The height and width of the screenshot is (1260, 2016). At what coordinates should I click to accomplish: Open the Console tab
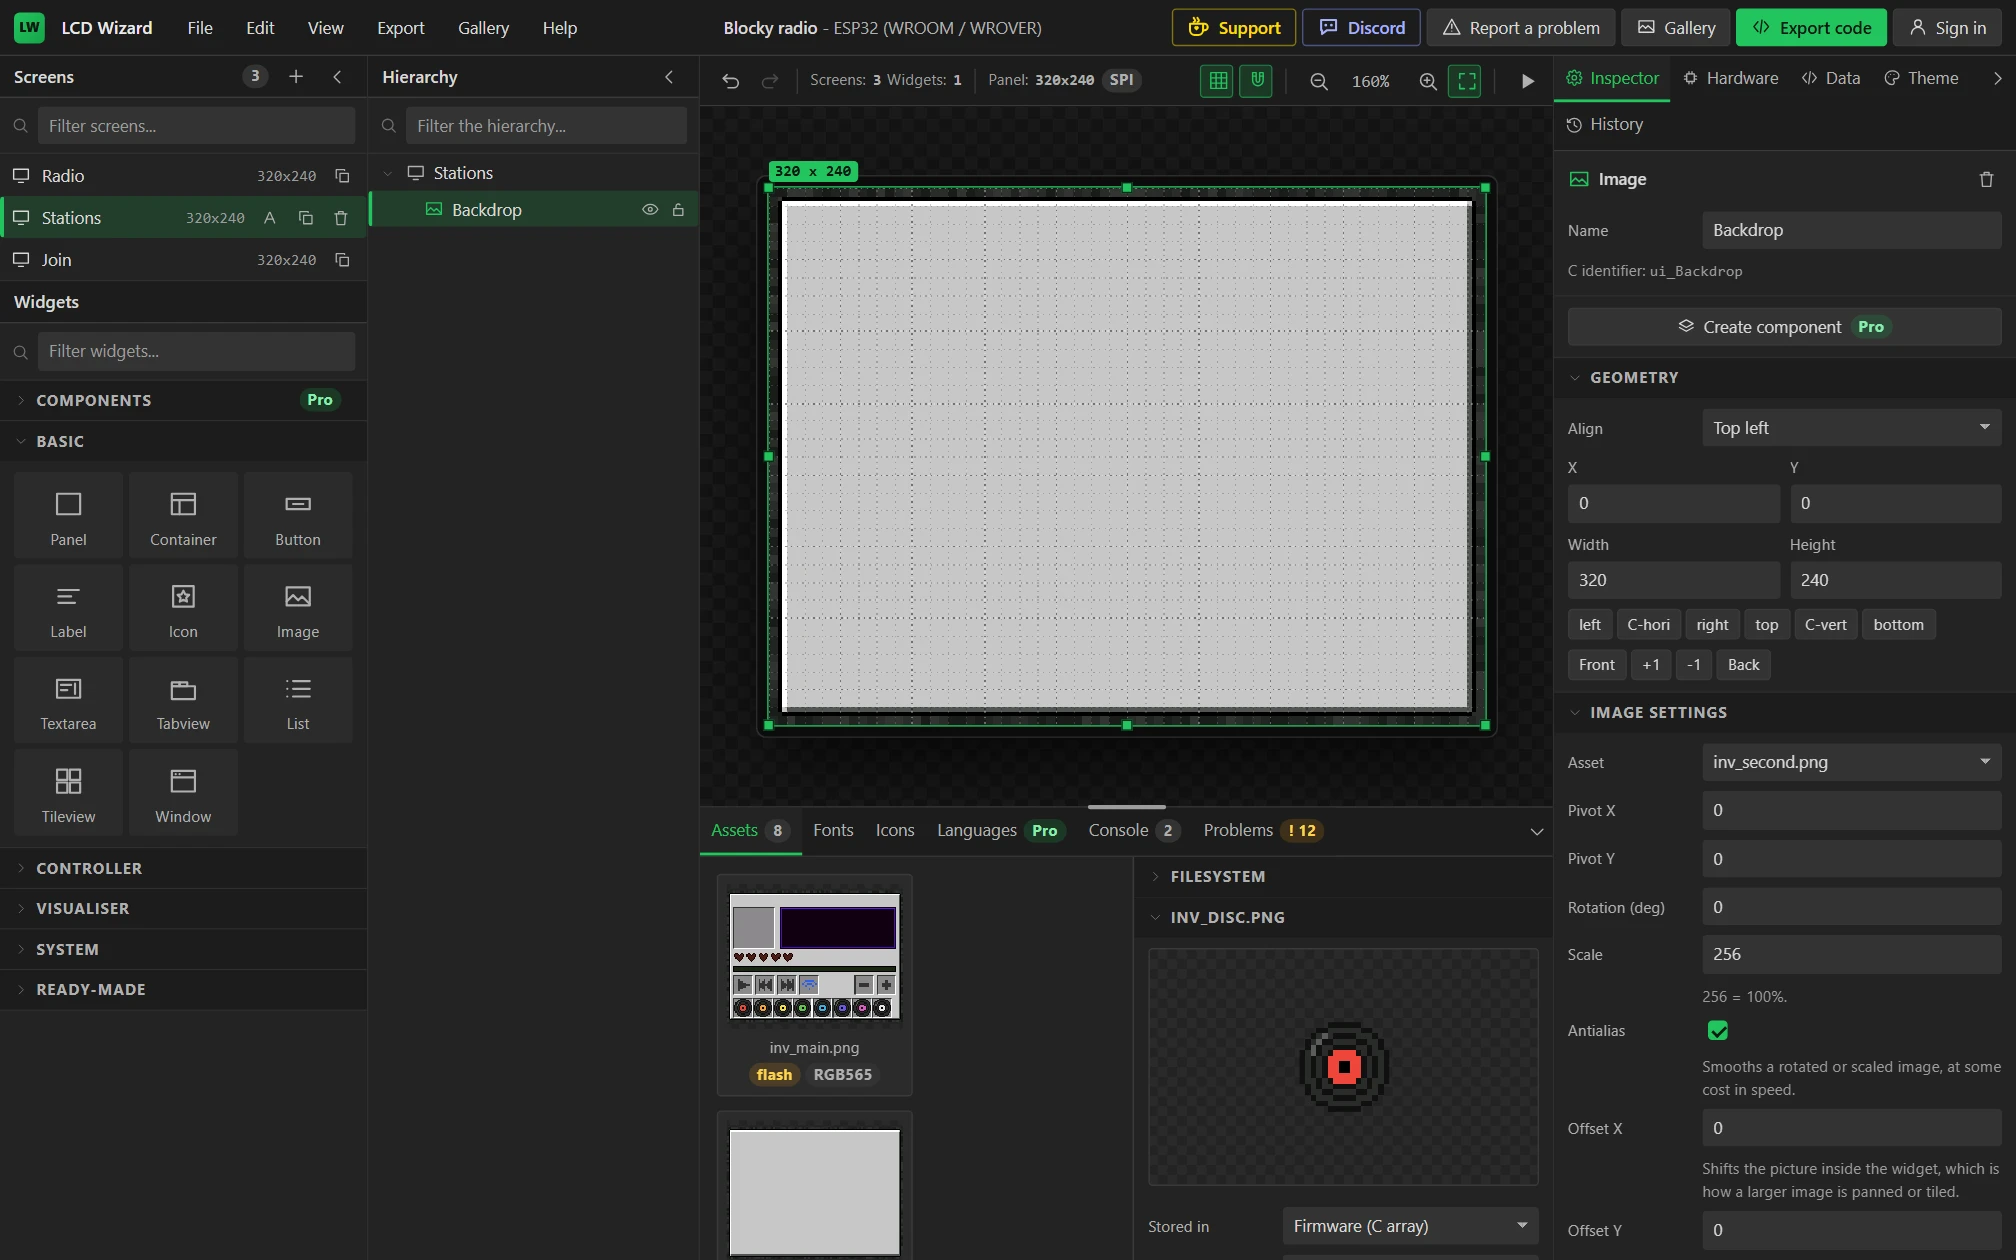1134,830
